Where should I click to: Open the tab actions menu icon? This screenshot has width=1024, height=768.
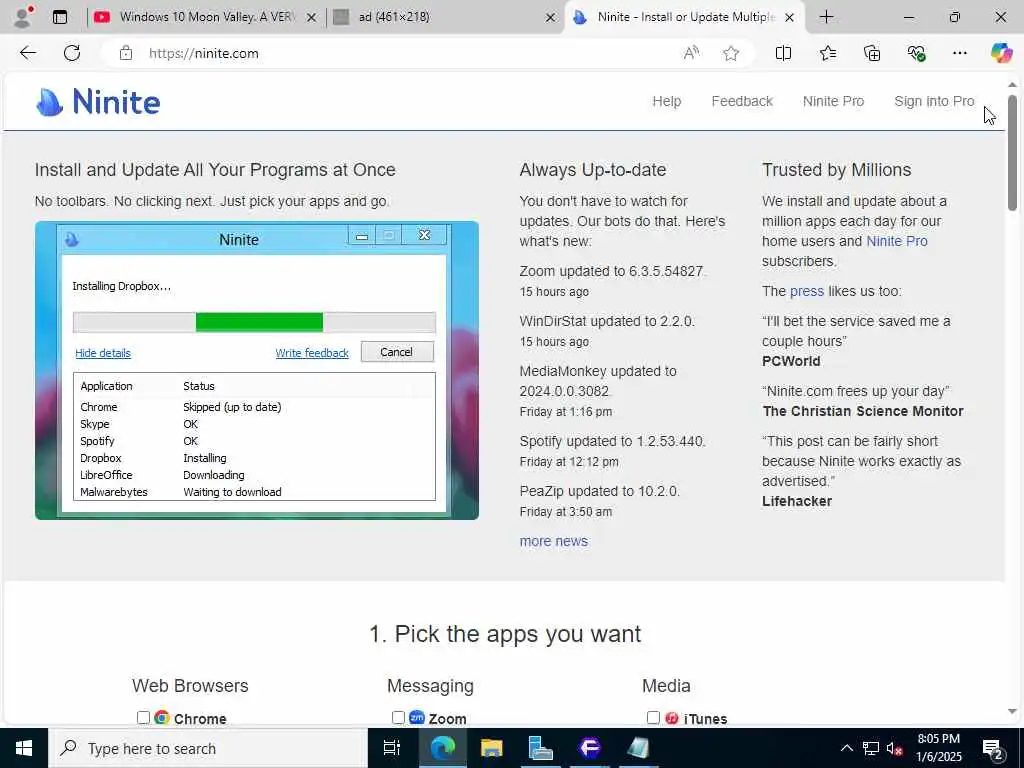60,17
